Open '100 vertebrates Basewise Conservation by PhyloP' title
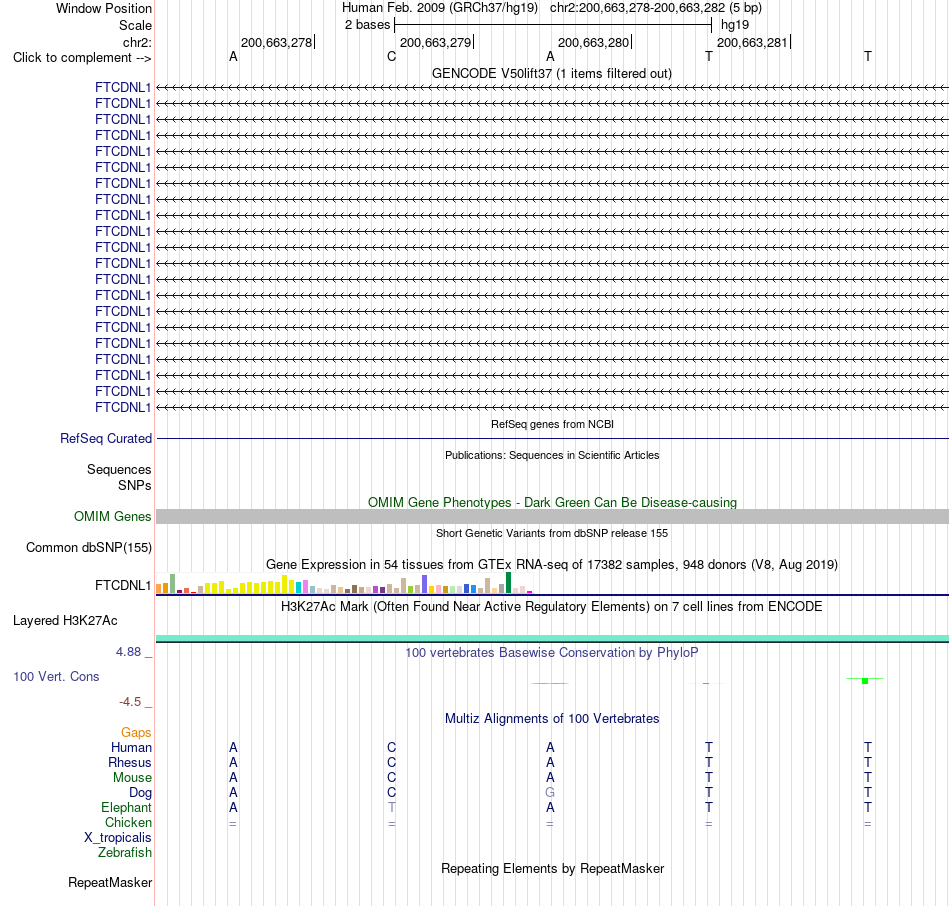Image resolution: width=950 pixels, height=906 pixels. (552, 653)
